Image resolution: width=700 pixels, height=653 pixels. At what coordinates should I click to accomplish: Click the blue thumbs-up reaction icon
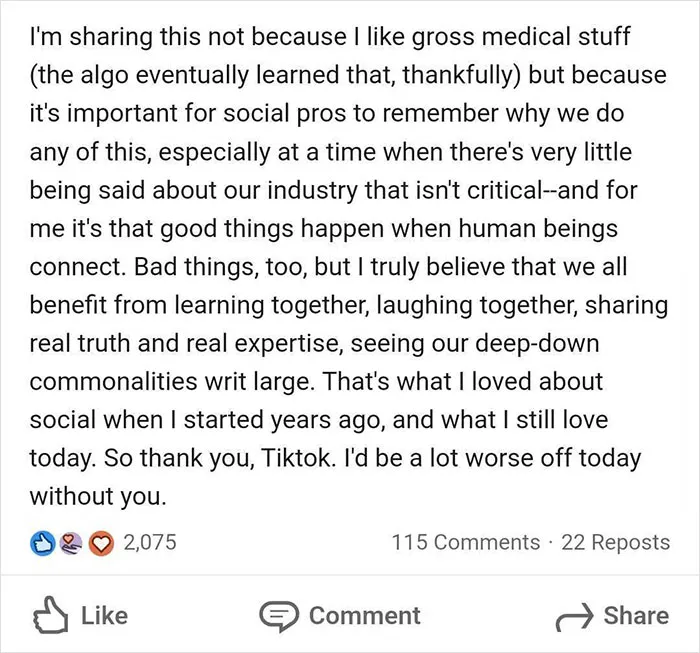click(x=43, y=543)
